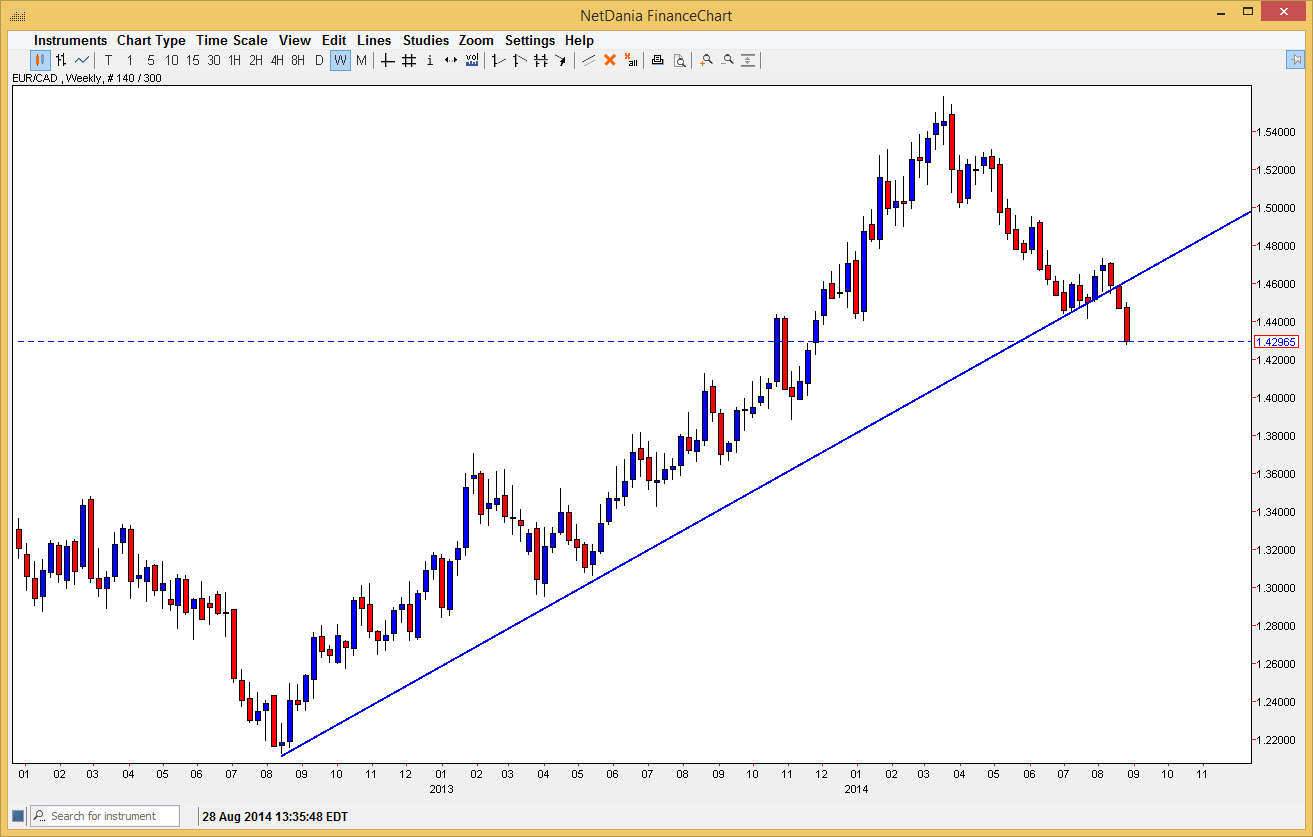The height and width of the screenshot is (837, 1313).
Task: Toggle the grid display icon
Action: (x=408, y=60)
